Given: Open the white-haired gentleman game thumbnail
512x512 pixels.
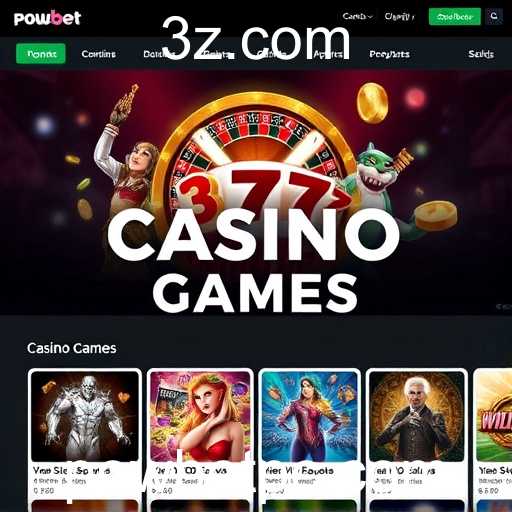Looking at the screenshot, I should 417,417.
